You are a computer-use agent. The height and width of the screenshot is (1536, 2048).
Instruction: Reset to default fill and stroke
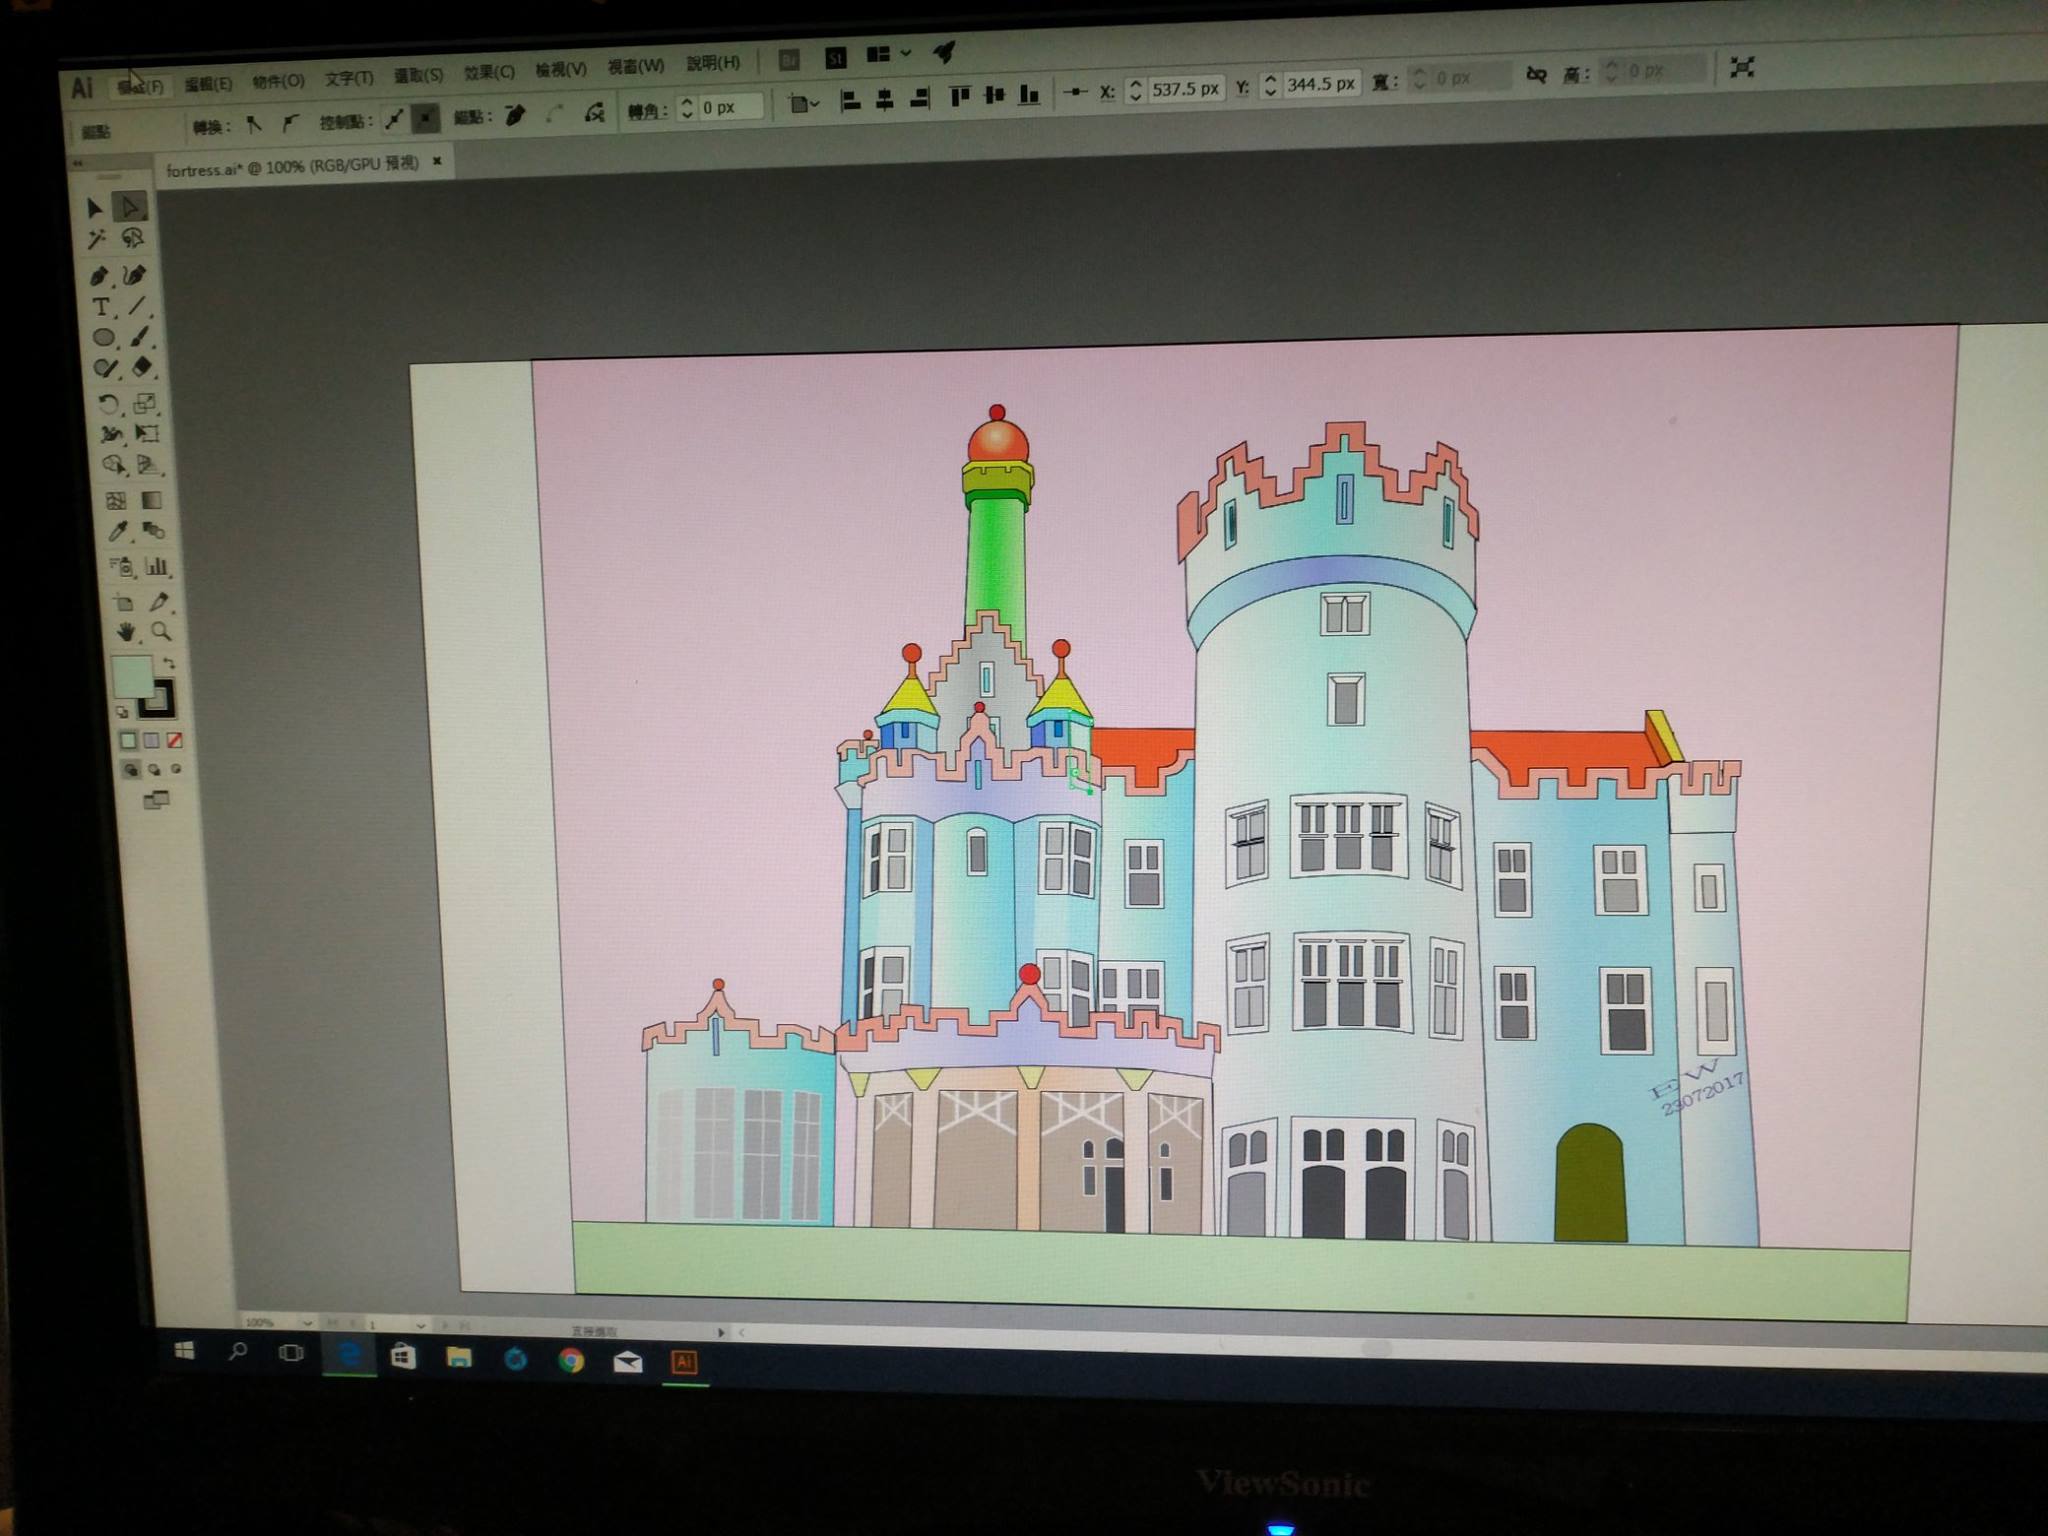click(x=122, y=712)
